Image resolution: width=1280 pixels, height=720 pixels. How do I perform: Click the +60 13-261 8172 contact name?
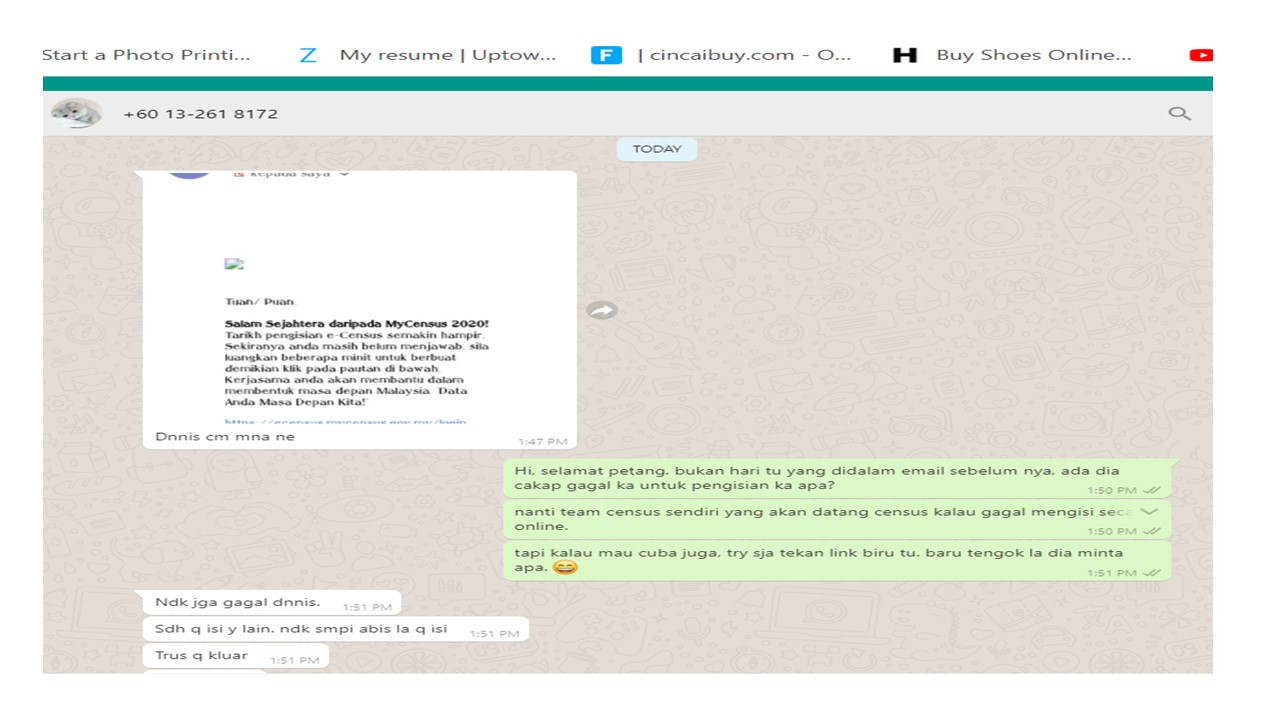coord(200,114)
